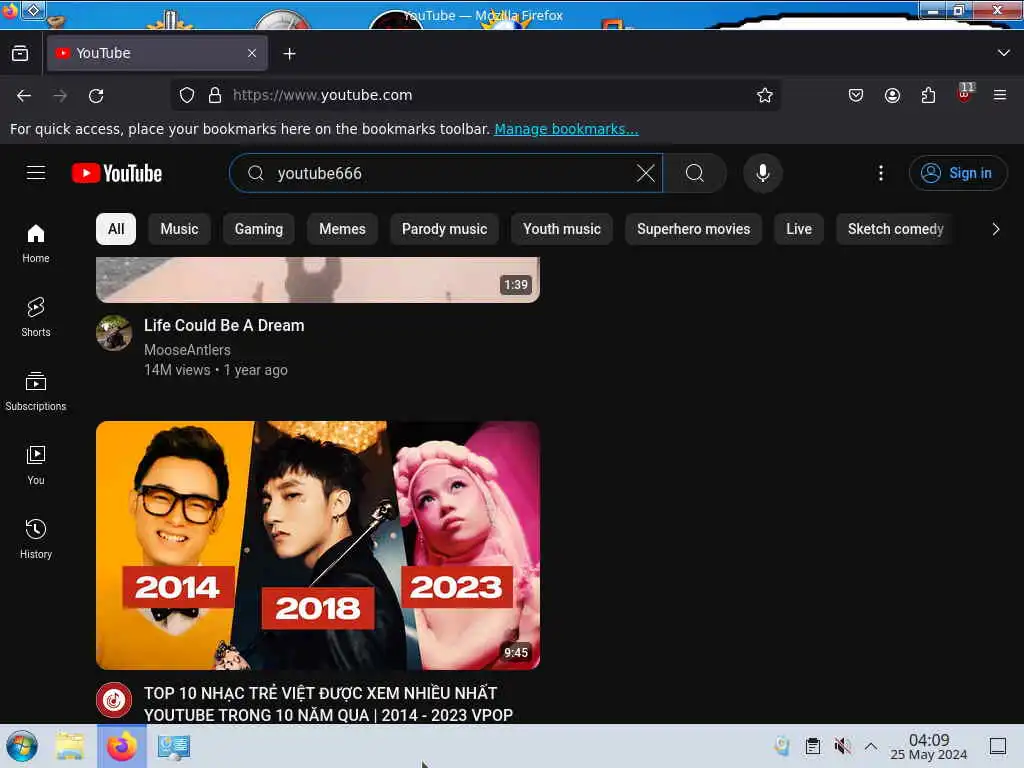Open the You section in sidebar
Image resolution: width=1024 pixels, height=768 pixels.
click(36, 465)
